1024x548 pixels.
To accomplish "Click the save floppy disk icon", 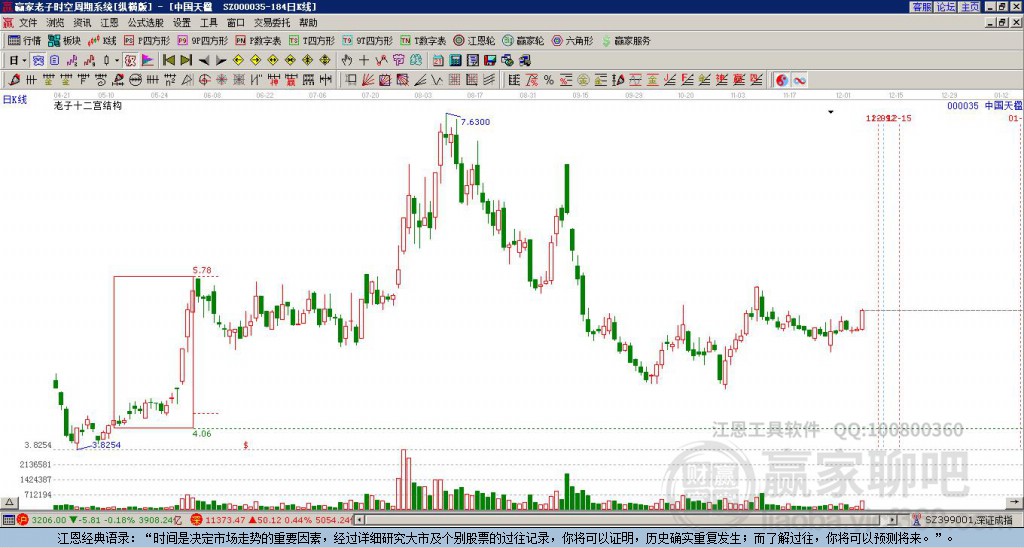I will click(490, 61).
